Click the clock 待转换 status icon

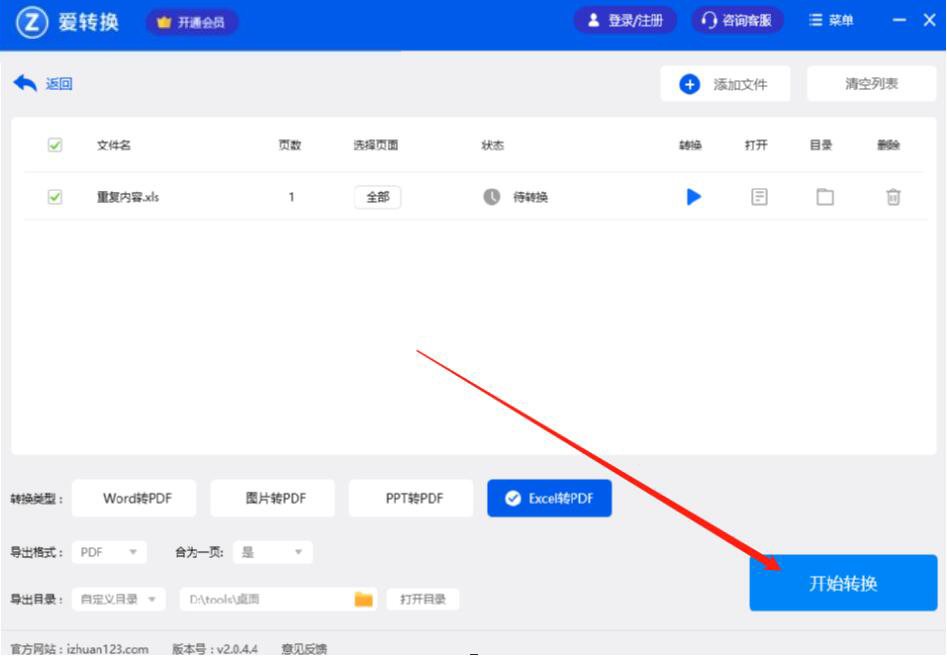pos(492,197)
